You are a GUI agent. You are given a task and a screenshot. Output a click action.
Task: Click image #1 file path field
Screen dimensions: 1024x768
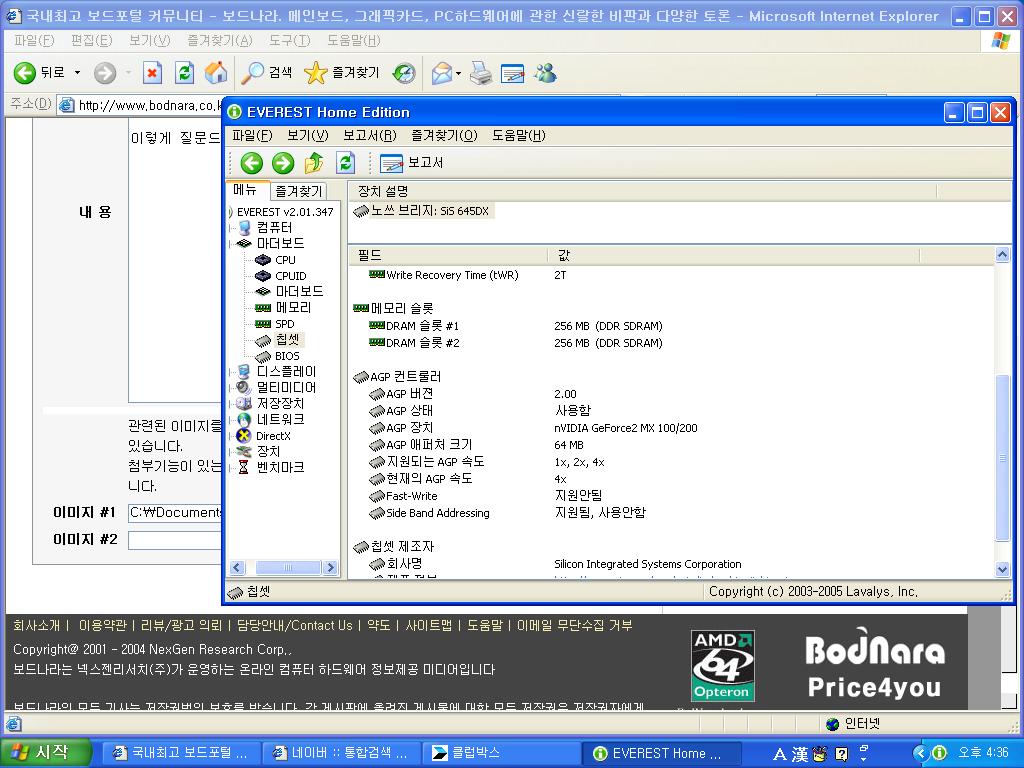pyautogui.click(x=174, y=513)
